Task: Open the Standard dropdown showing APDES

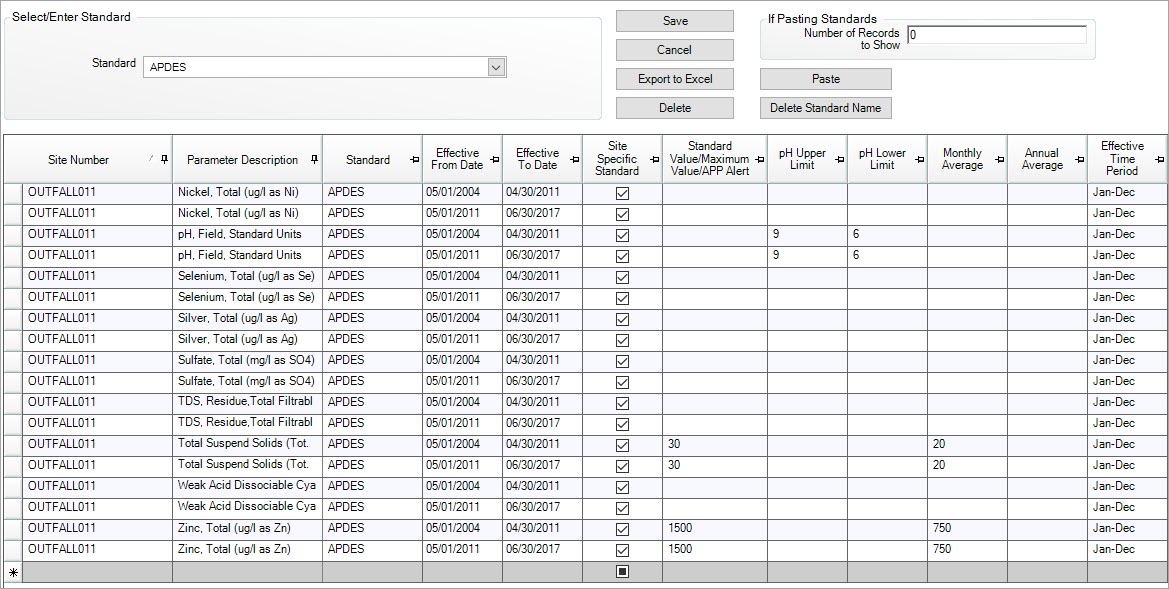Action: coord(496,66)
